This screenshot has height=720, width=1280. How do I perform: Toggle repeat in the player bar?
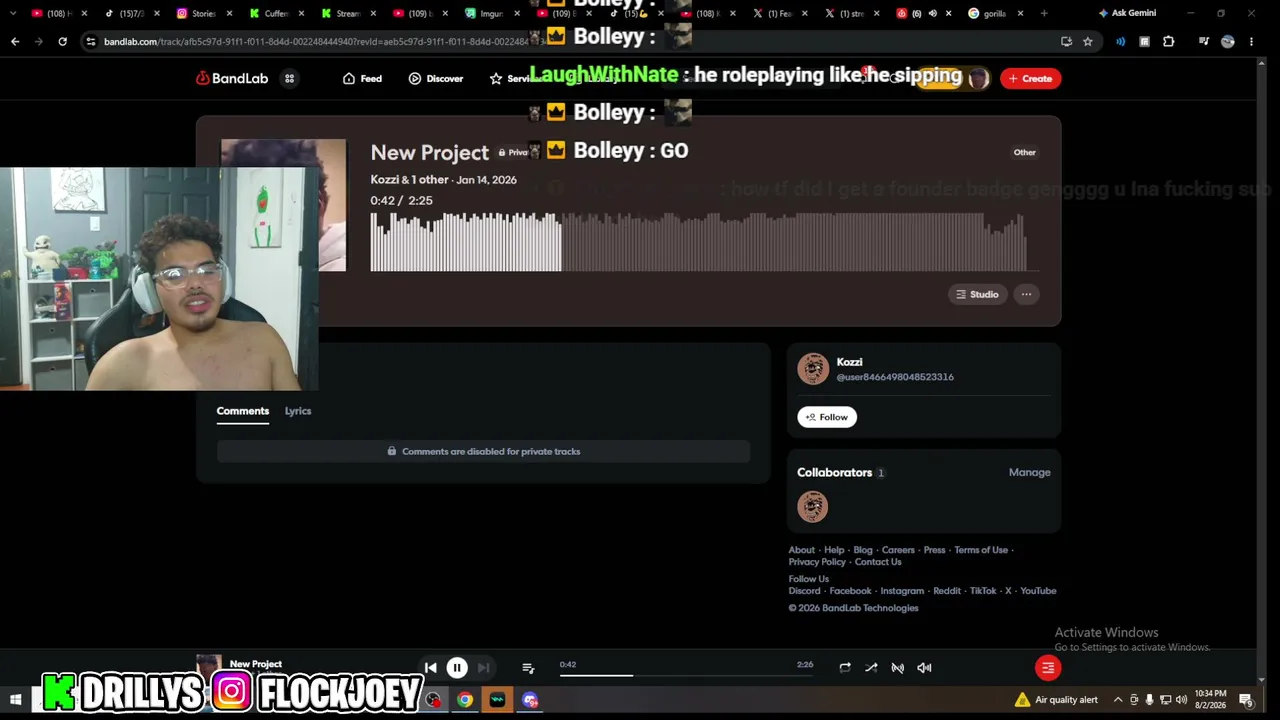coord(845,668)
